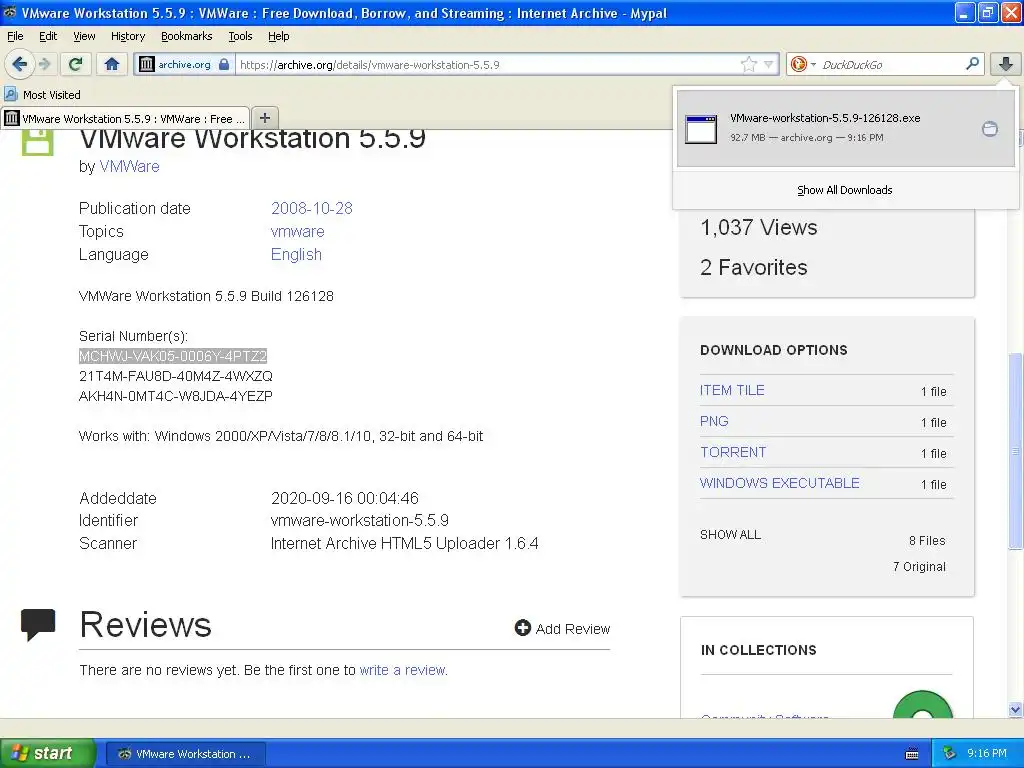Click the Add Review plus icon
Screen dimensions: 1024x768
click(522, 628)
